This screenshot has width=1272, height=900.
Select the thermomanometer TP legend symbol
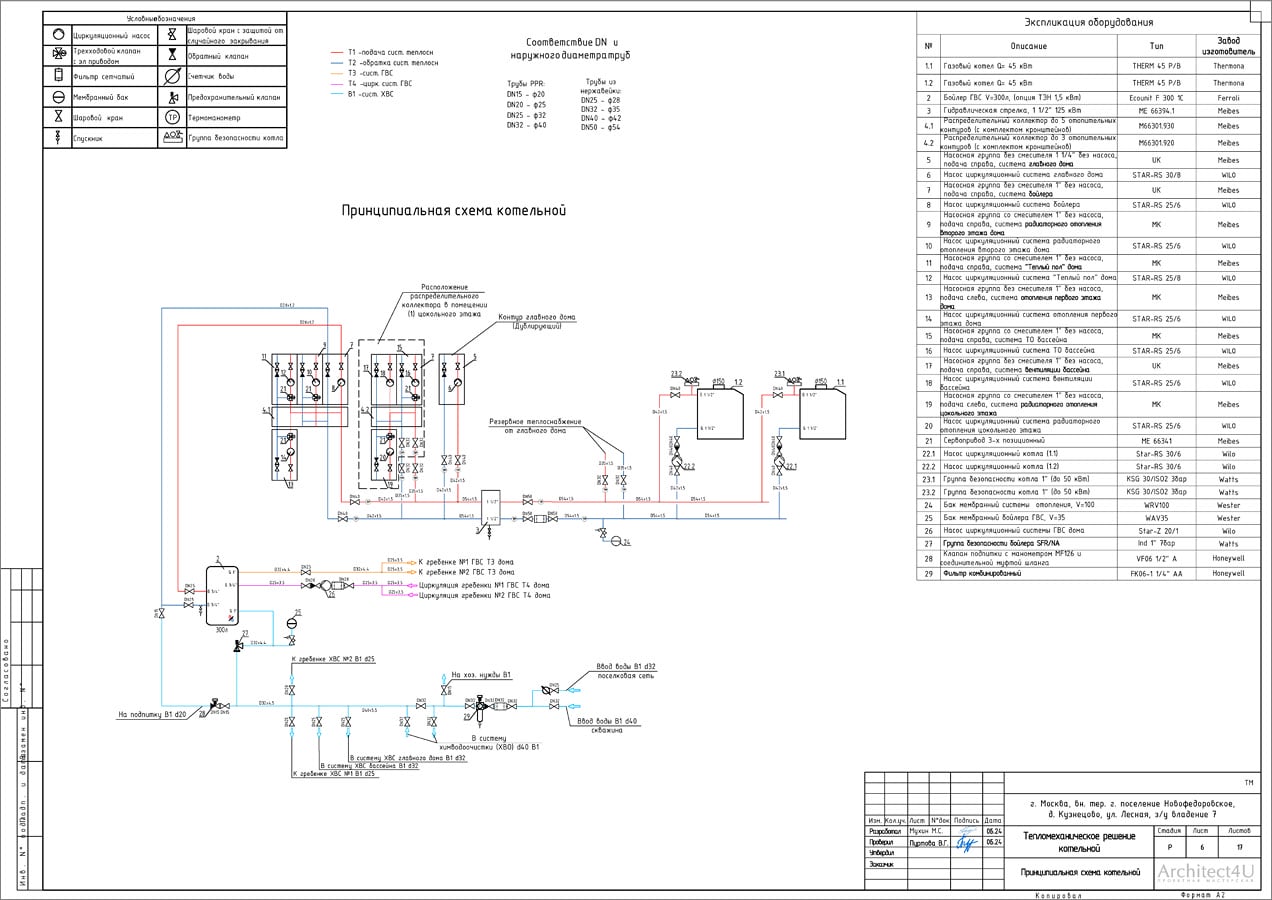[172, 118]
